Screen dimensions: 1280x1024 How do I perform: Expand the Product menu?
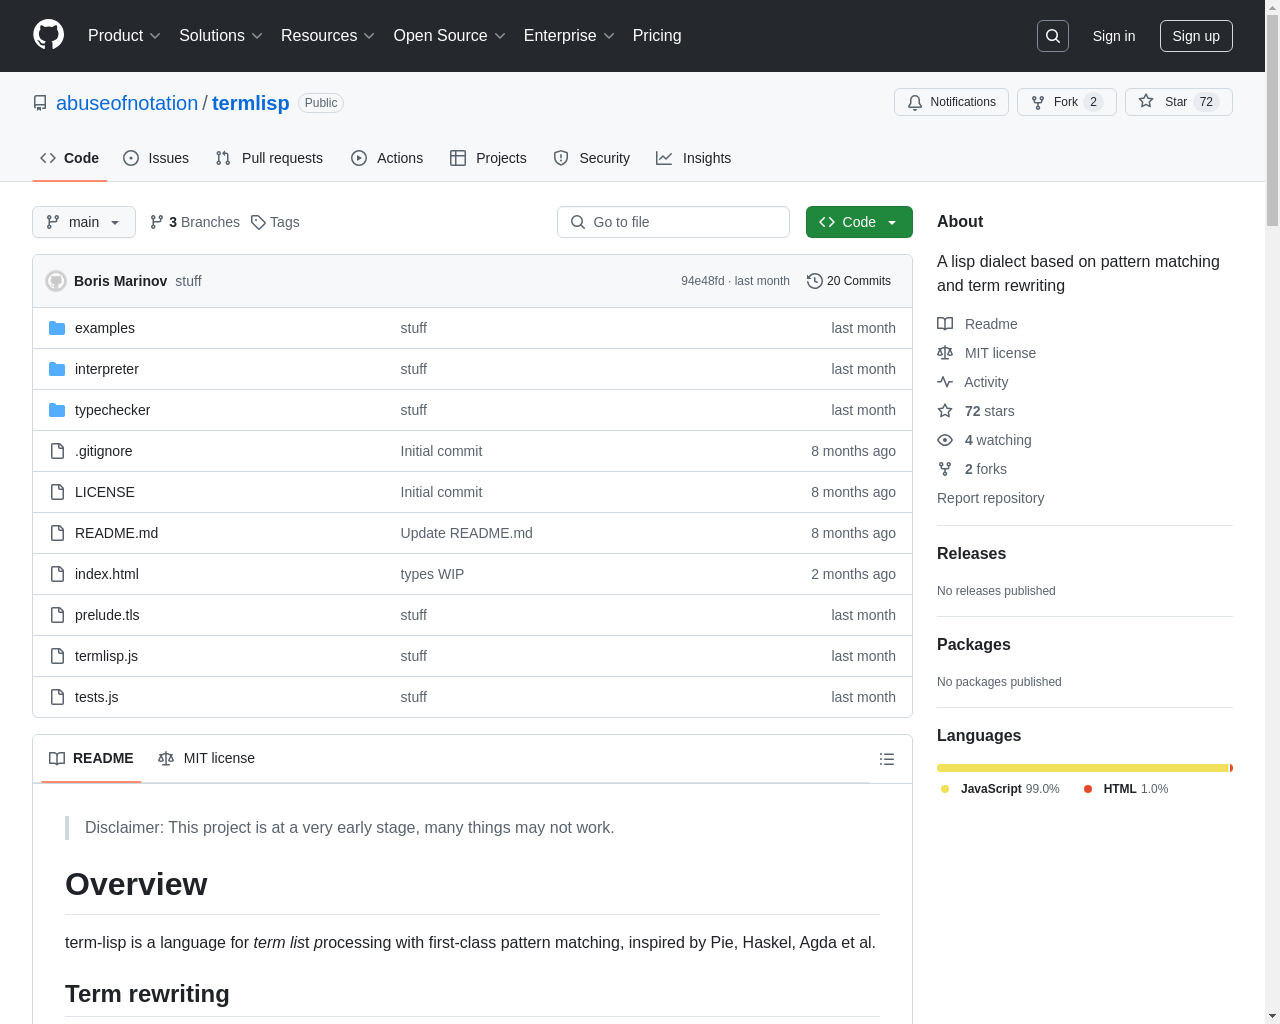coord(124,35)
